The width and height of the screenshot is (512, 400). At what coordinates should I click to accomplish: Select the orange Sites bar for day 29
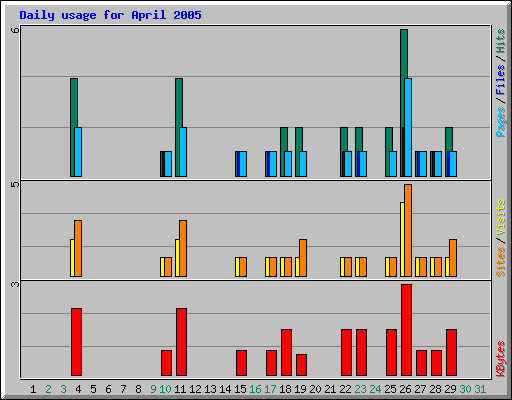click(x=453, y=258)
